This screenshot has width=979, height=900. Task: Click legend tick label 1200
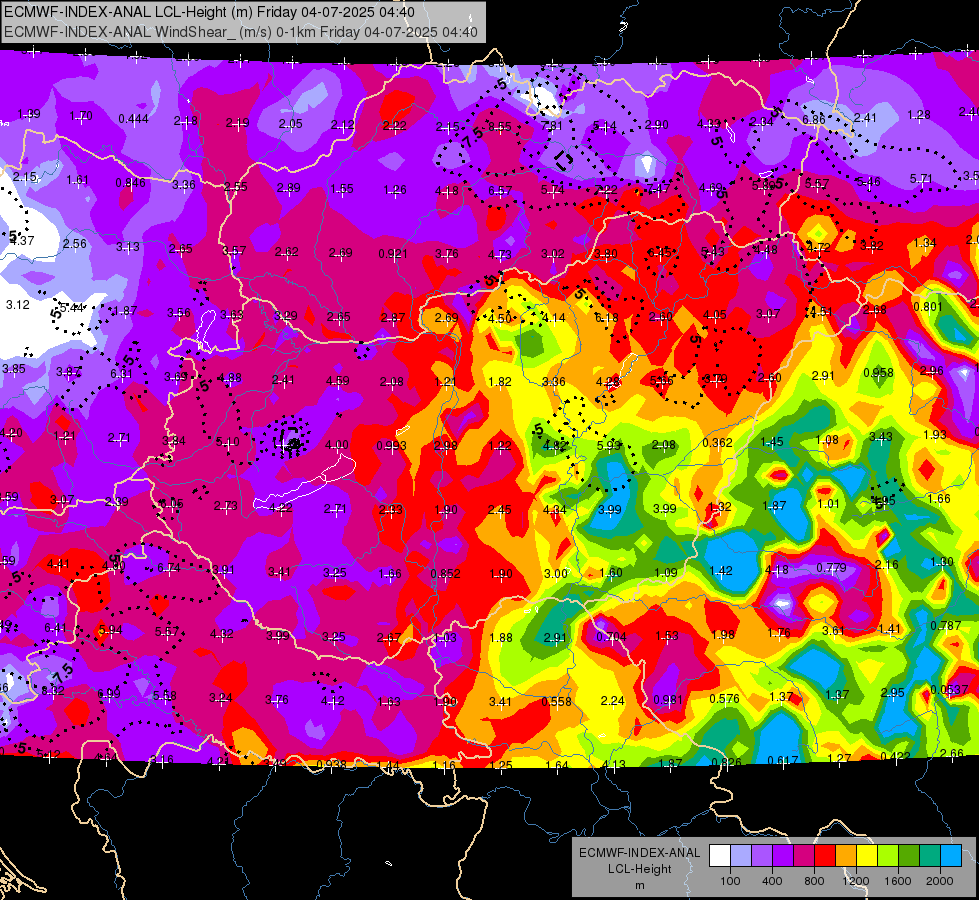point(856,881)
